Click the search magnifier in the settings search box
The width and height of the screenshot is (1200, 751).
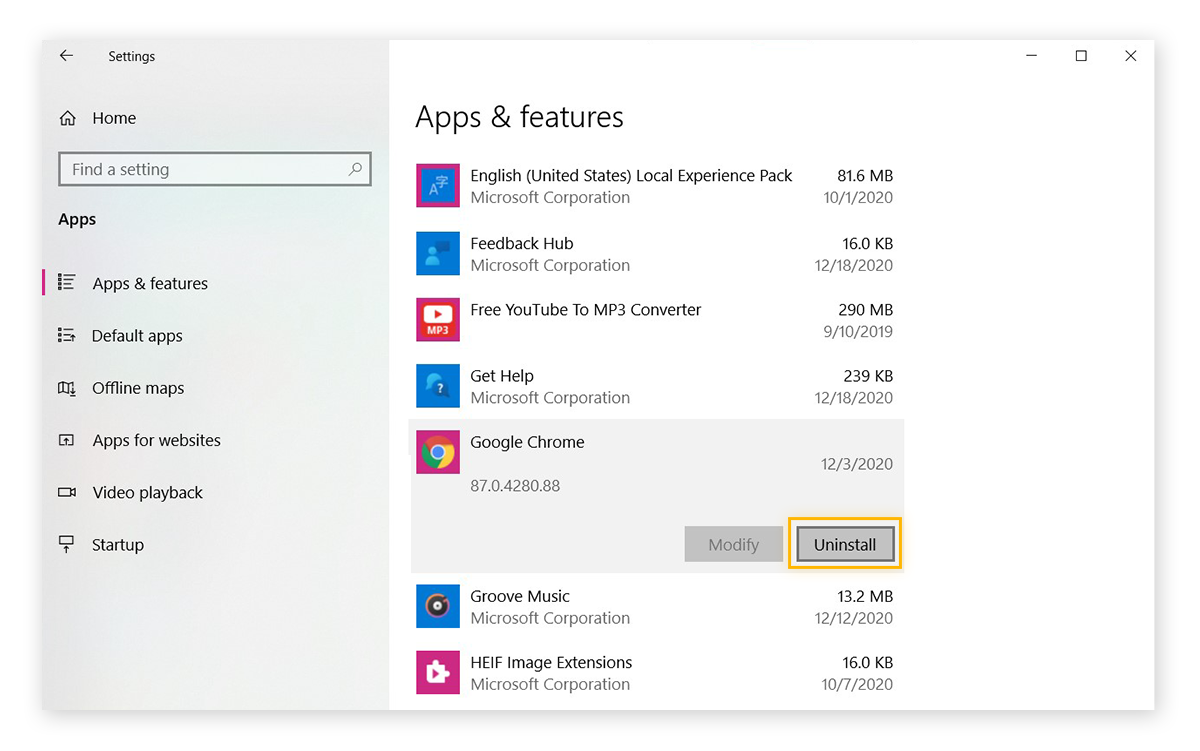pyautogui.click(x=355, y=169)
